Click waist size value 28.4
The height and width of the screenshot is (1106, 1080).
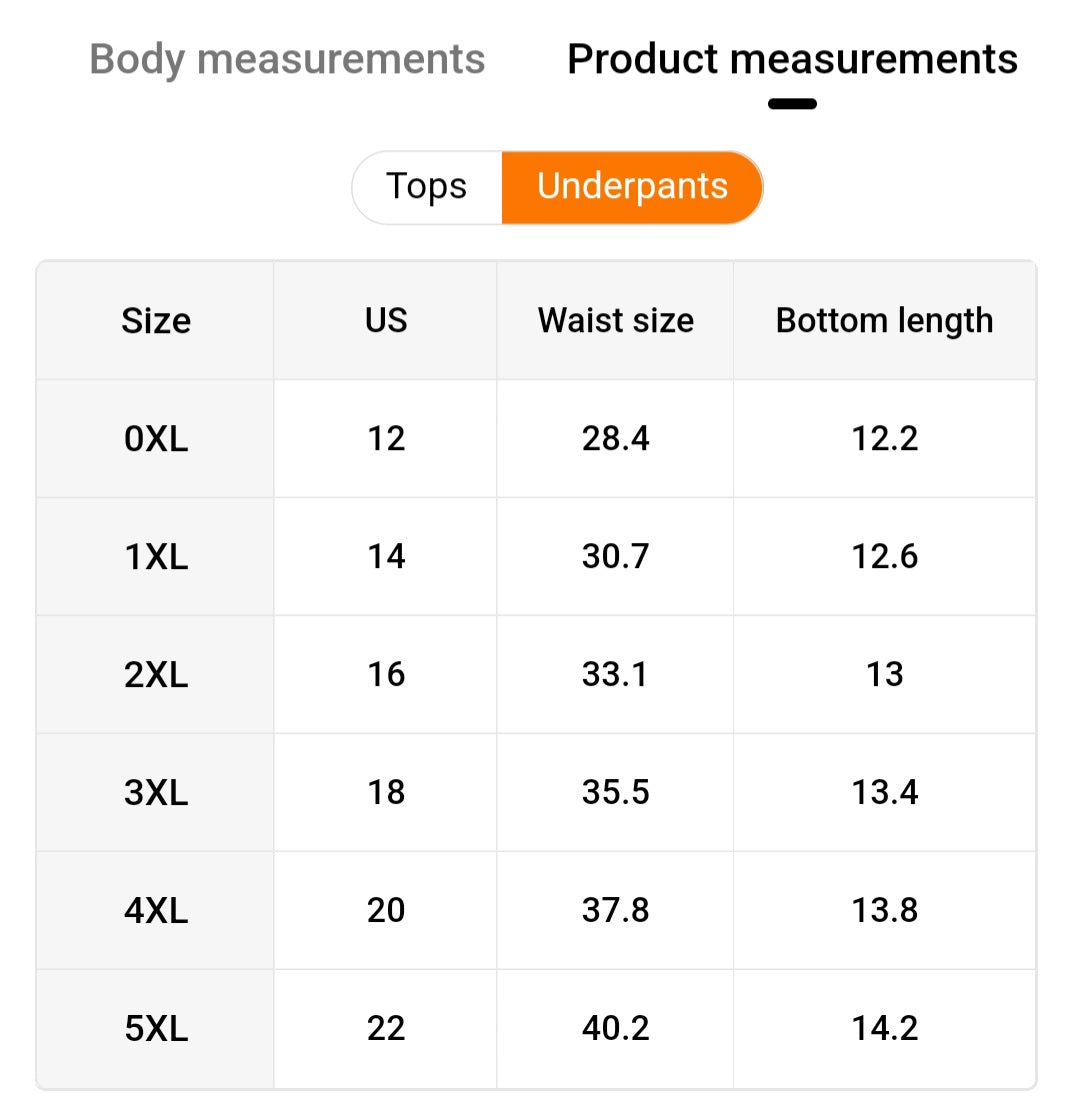[615, 439]
